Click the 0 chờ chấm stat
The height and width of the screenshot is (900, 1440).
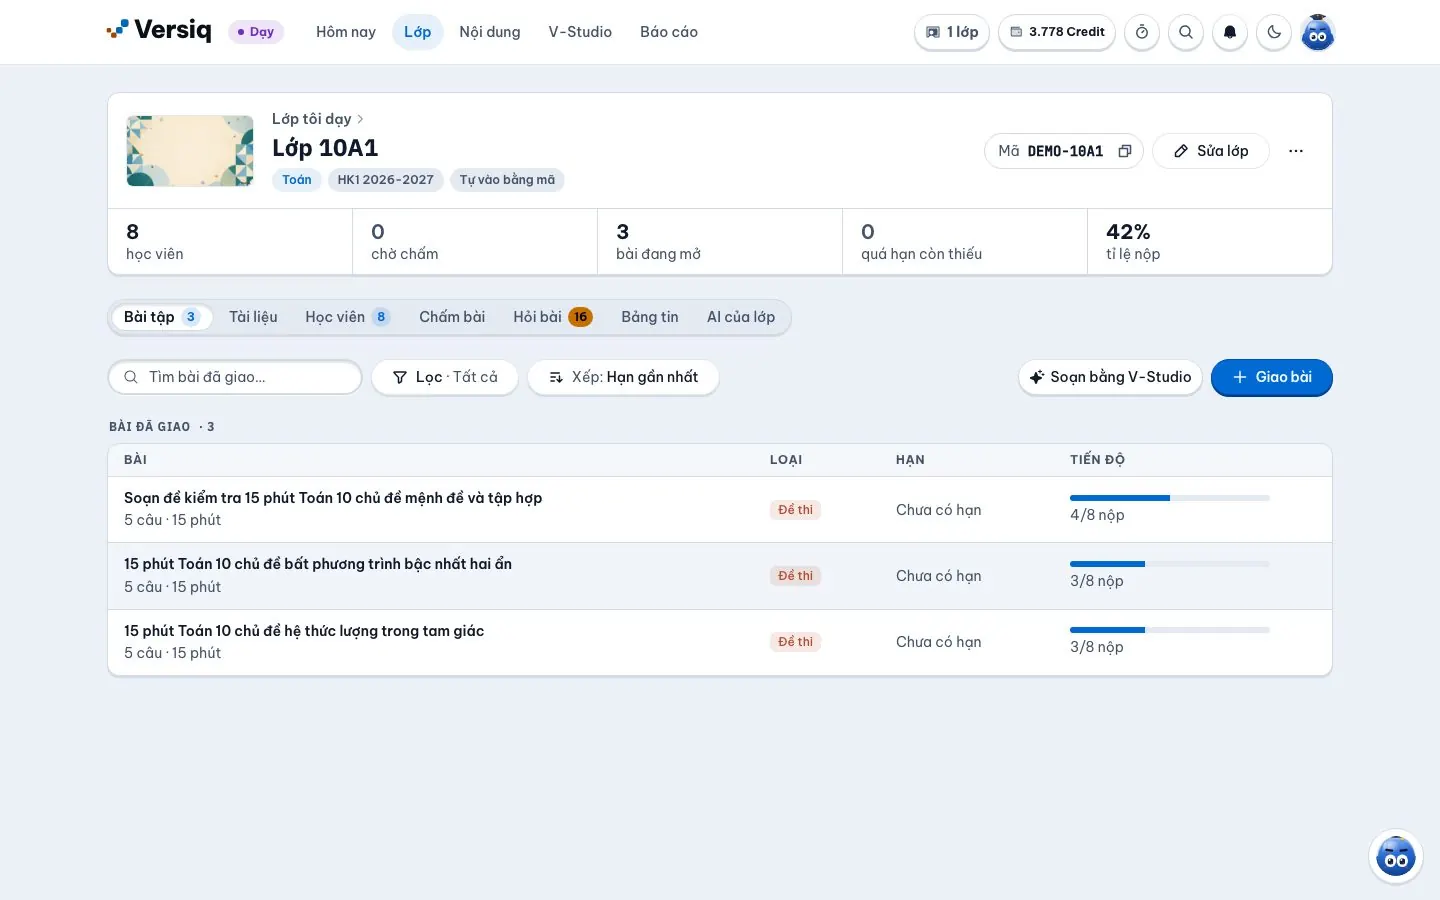(x=475, y=241)
